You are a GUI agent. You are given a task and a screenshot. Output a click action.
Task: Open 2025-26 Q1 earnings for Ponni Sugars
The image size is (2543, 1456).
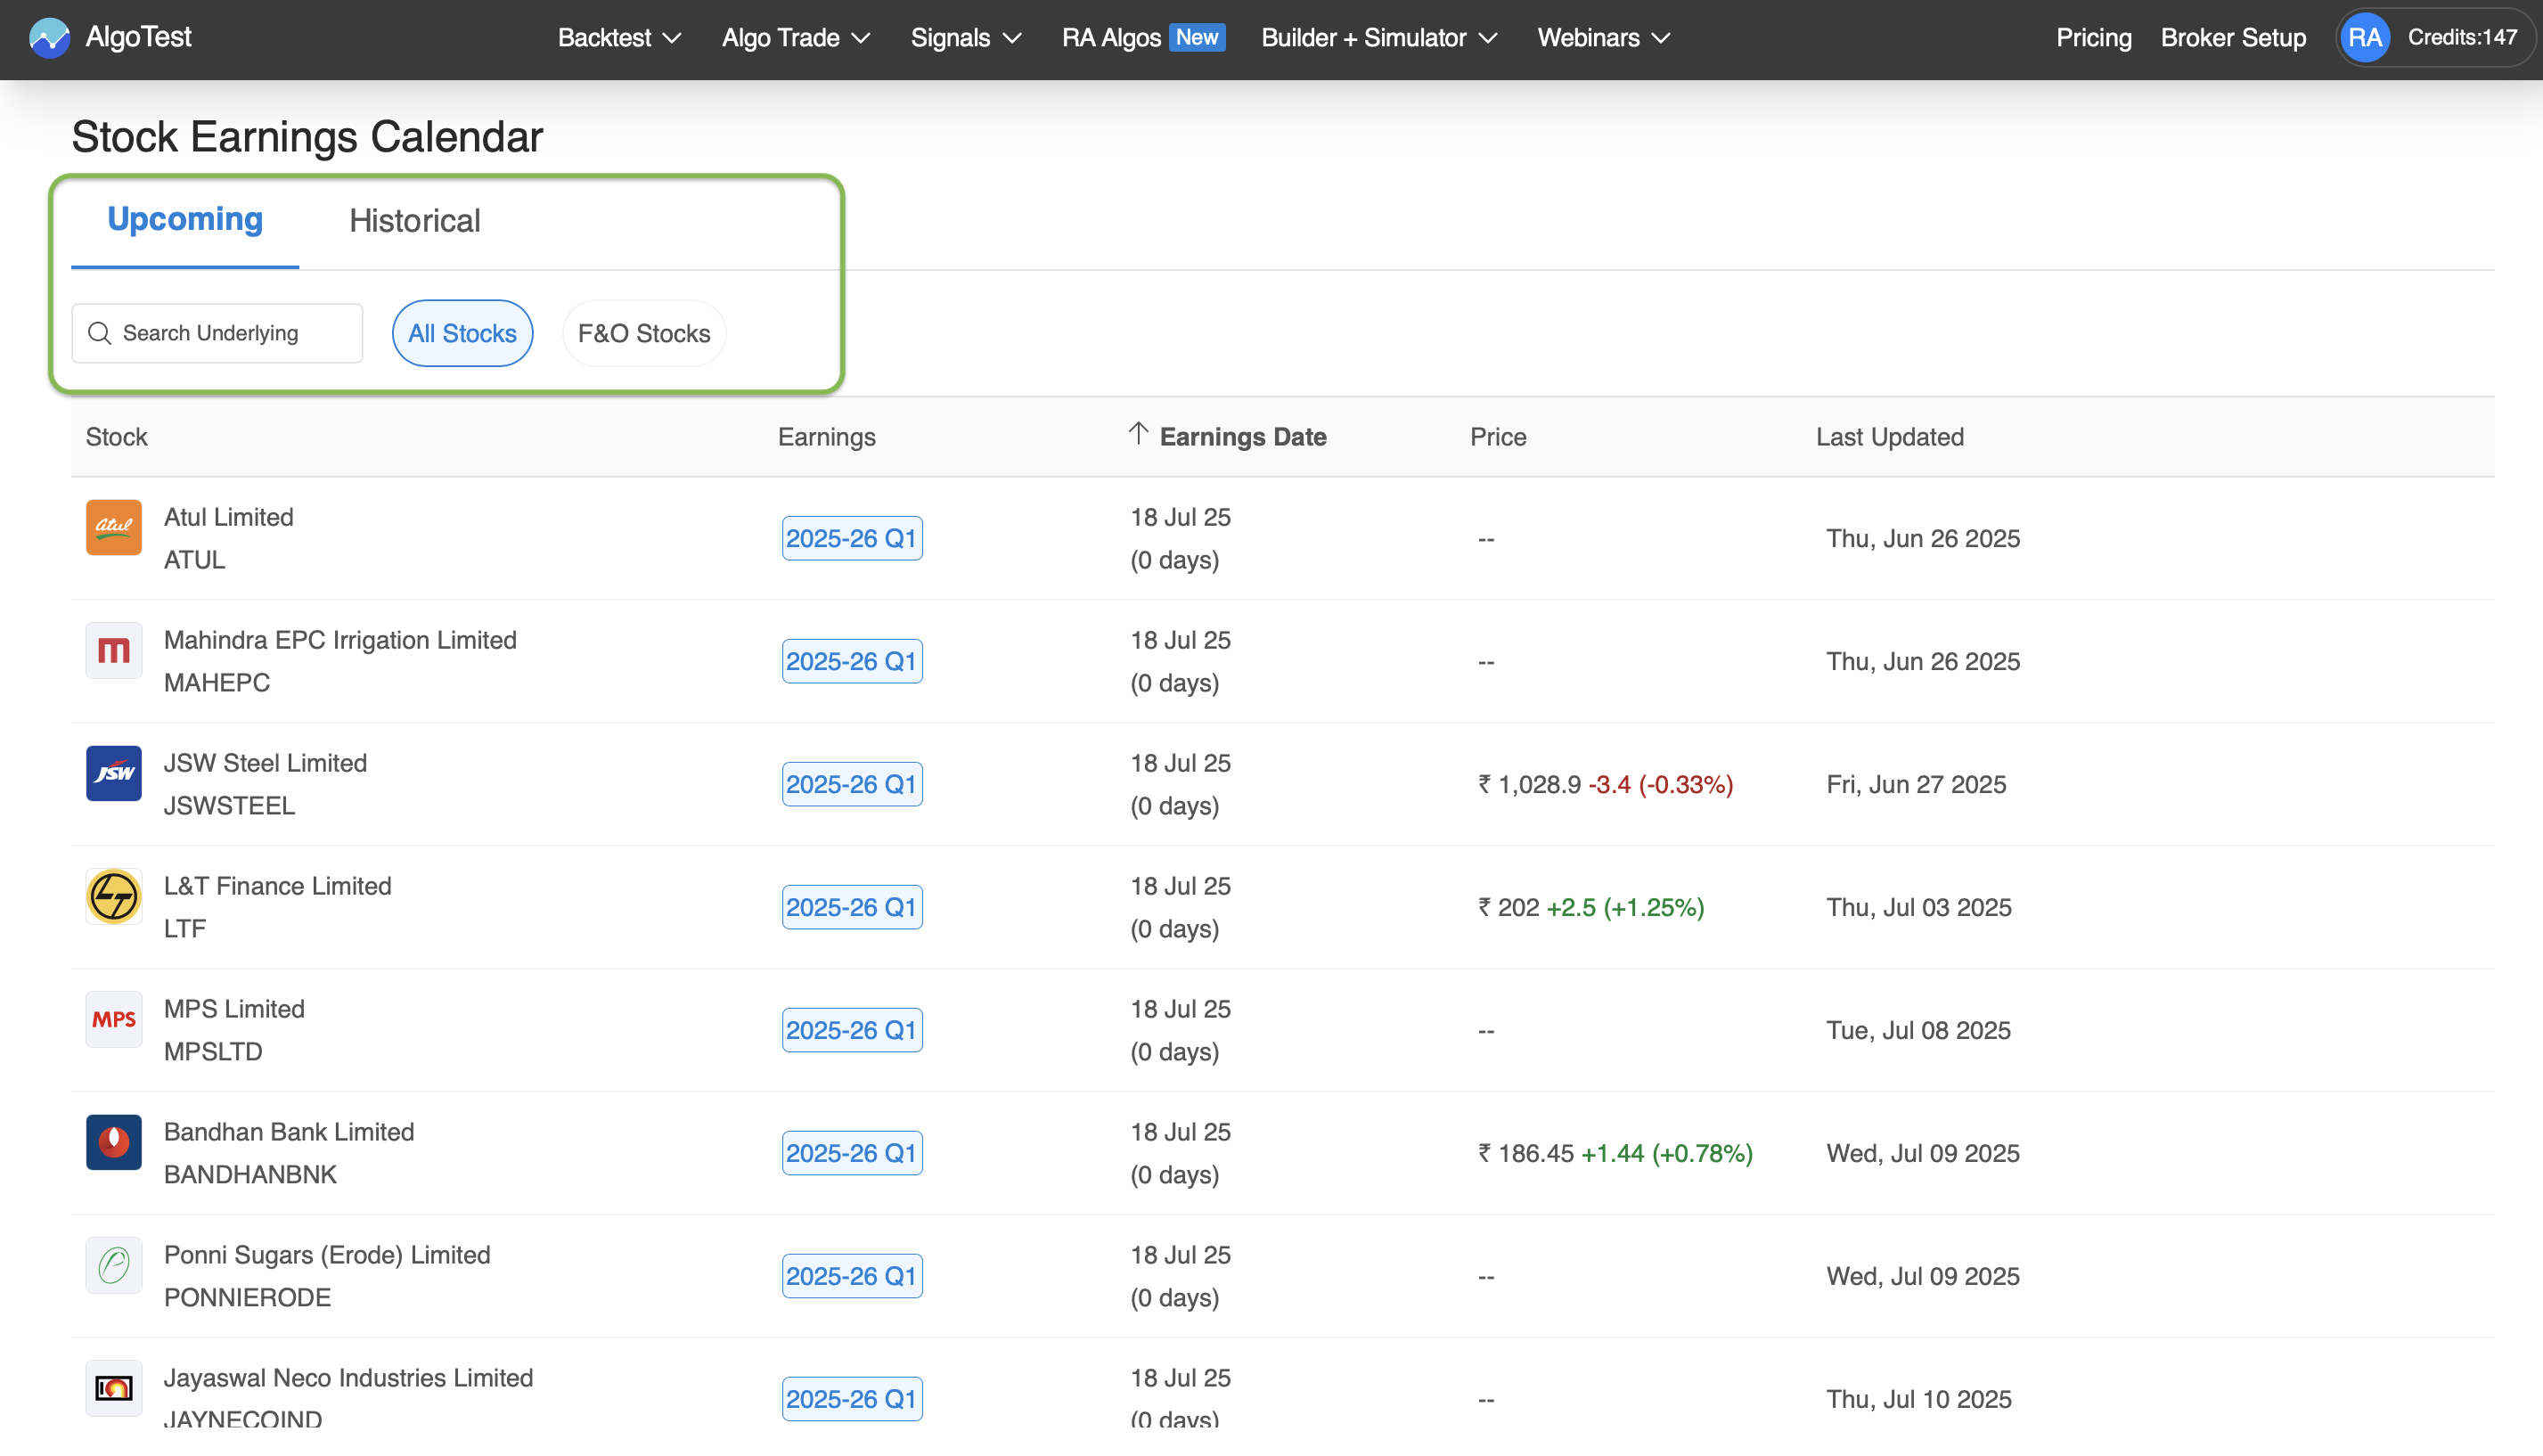[x=851, y=1276]
